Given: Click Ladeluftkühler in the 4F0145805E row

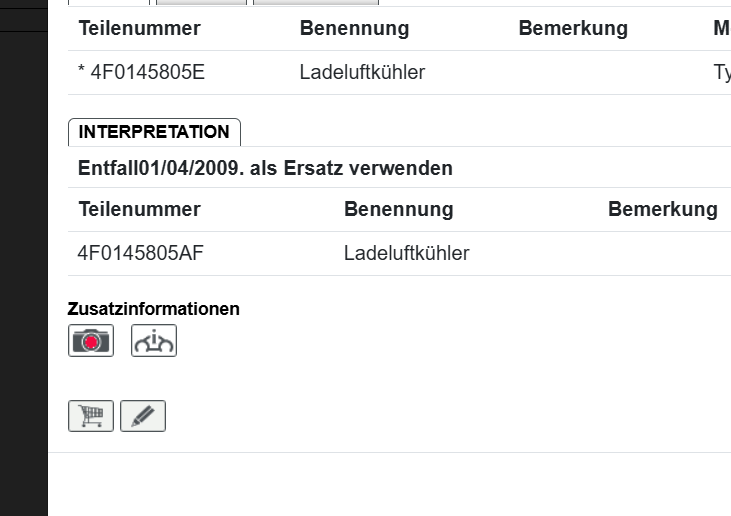Looking at the screenshot, I should point(362,73).
